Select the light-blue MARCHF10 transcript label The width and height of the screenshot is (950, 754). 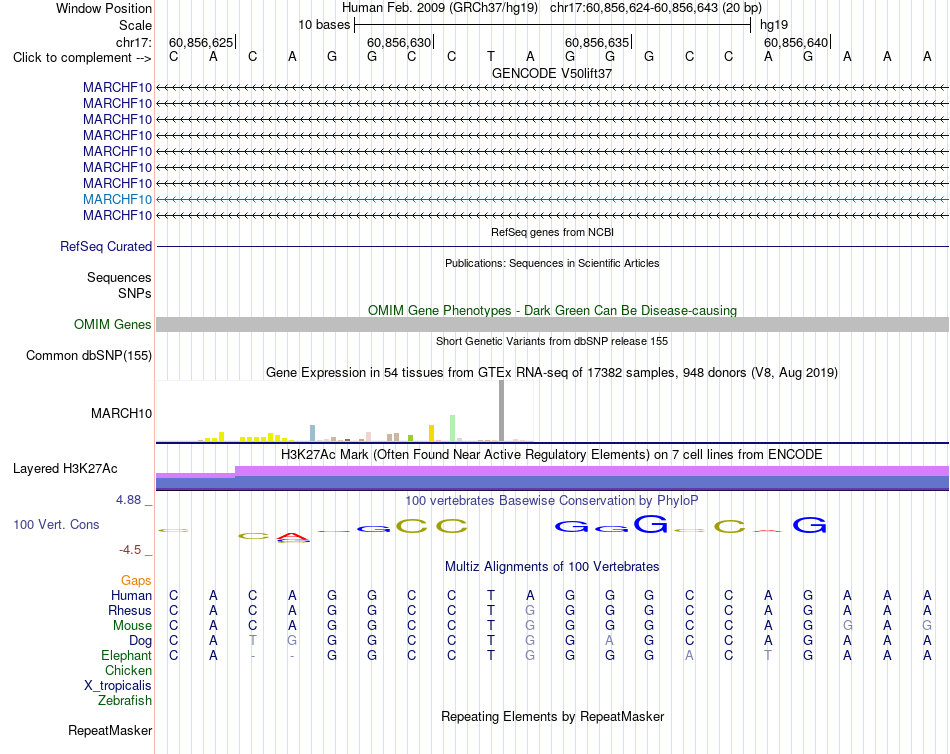pos(118,199)
